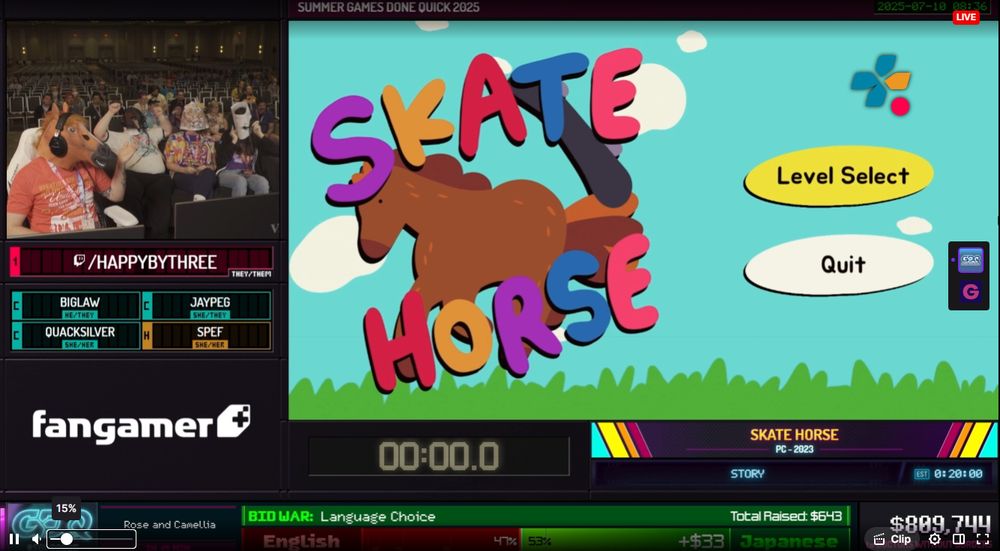Toggle theatre mode in the player
Viewport: 1000px width, 551px height.
point(958,539)
